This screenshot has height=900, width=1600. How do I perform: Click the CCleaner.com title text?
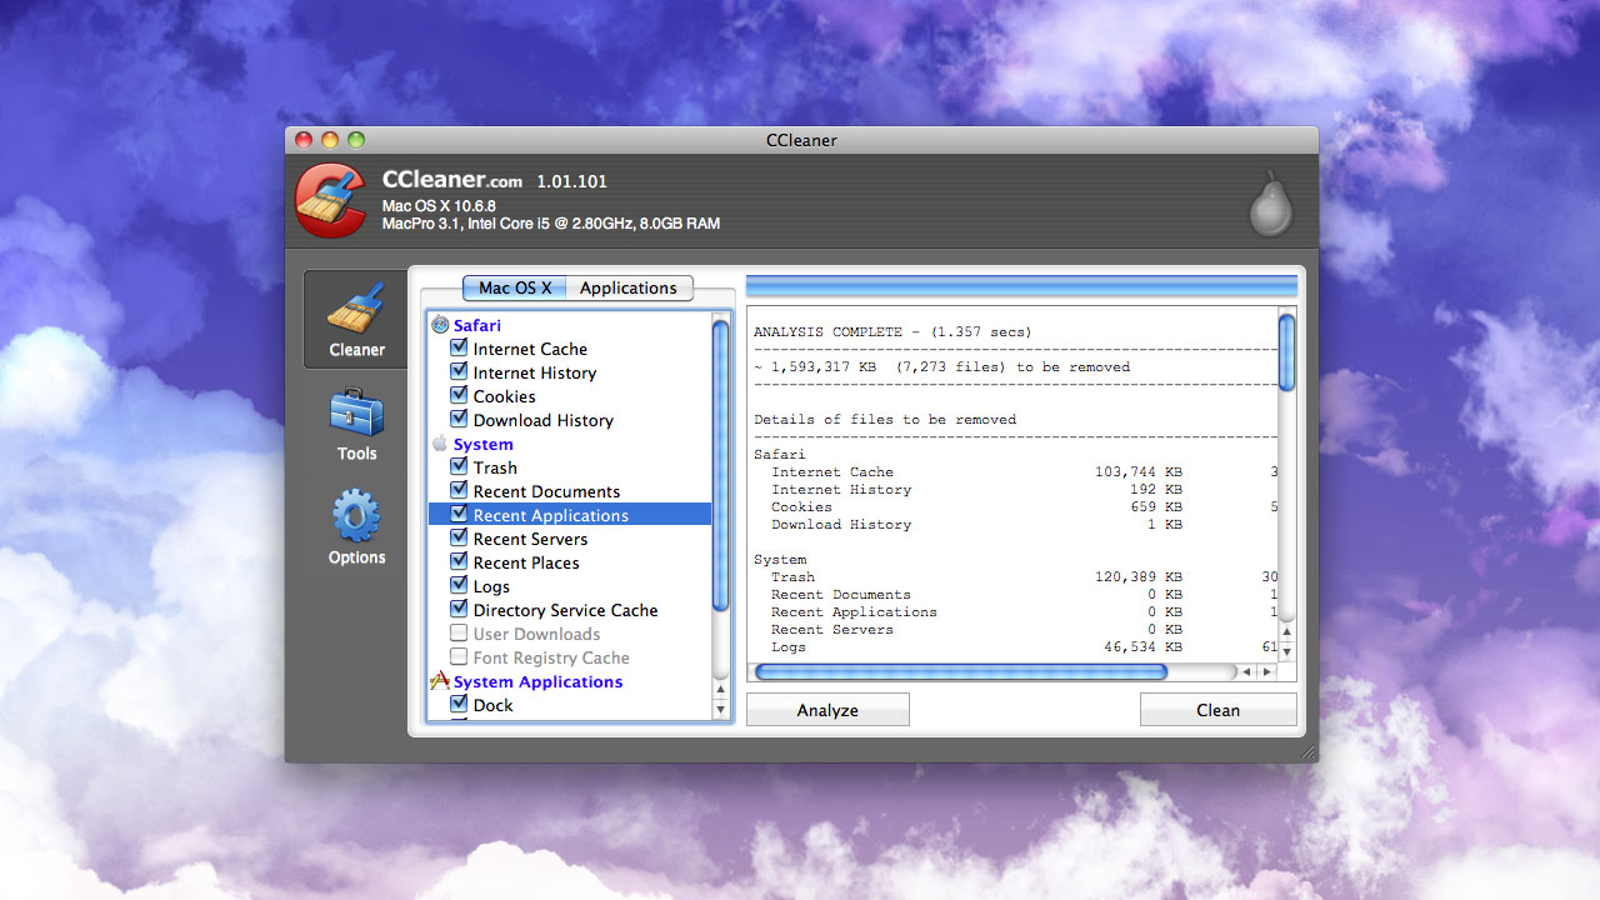pos(452,180)
